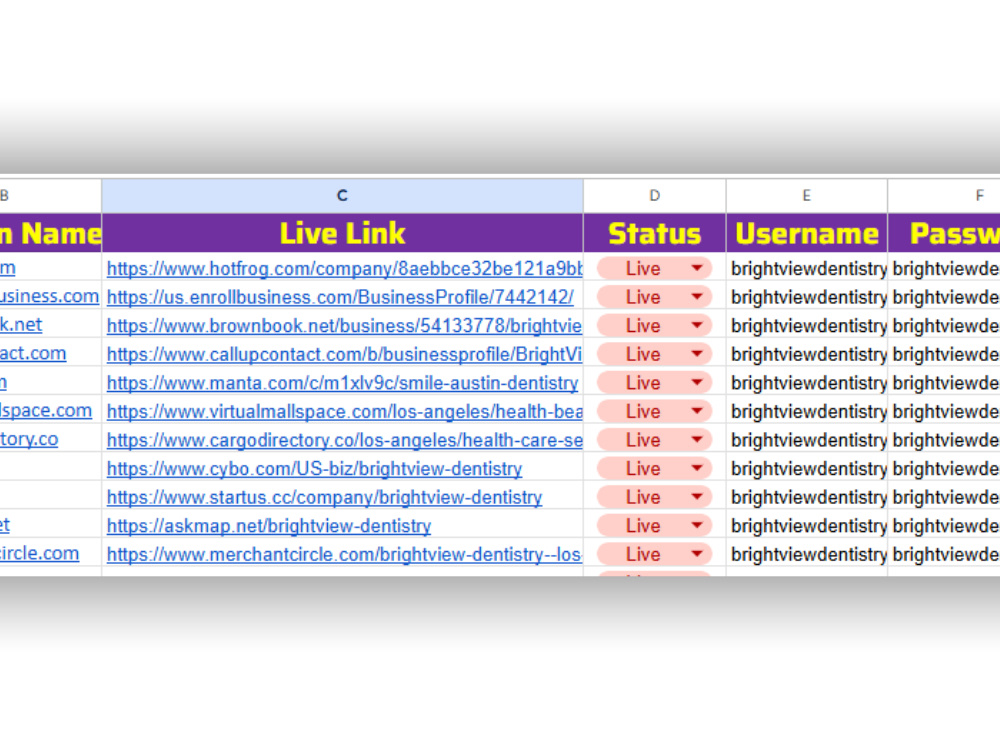Open Status dropdown in enrollbusiness row

click(x=697, y=297)
